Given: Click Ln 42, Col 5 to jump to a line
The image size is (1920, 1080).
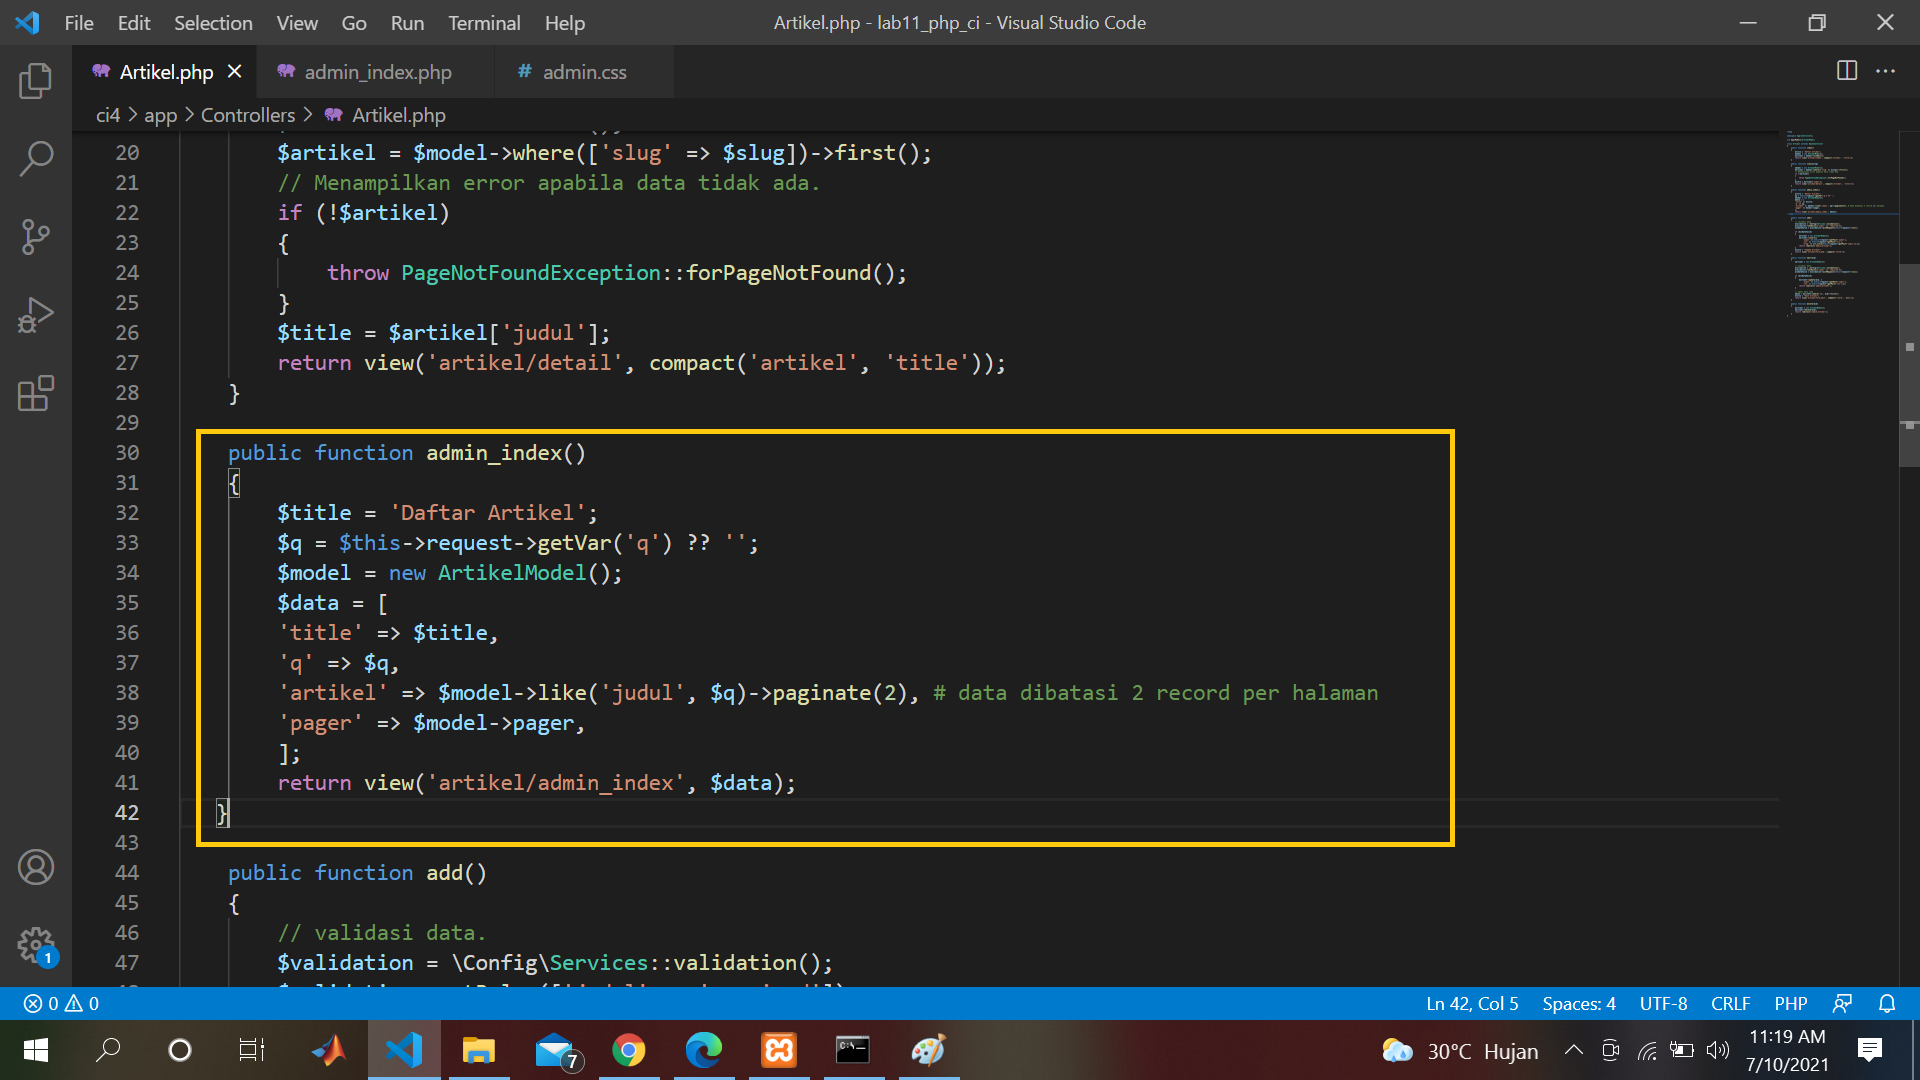Looking at the screenshot, I should pyautogui.click(x=1471, y=1003).
